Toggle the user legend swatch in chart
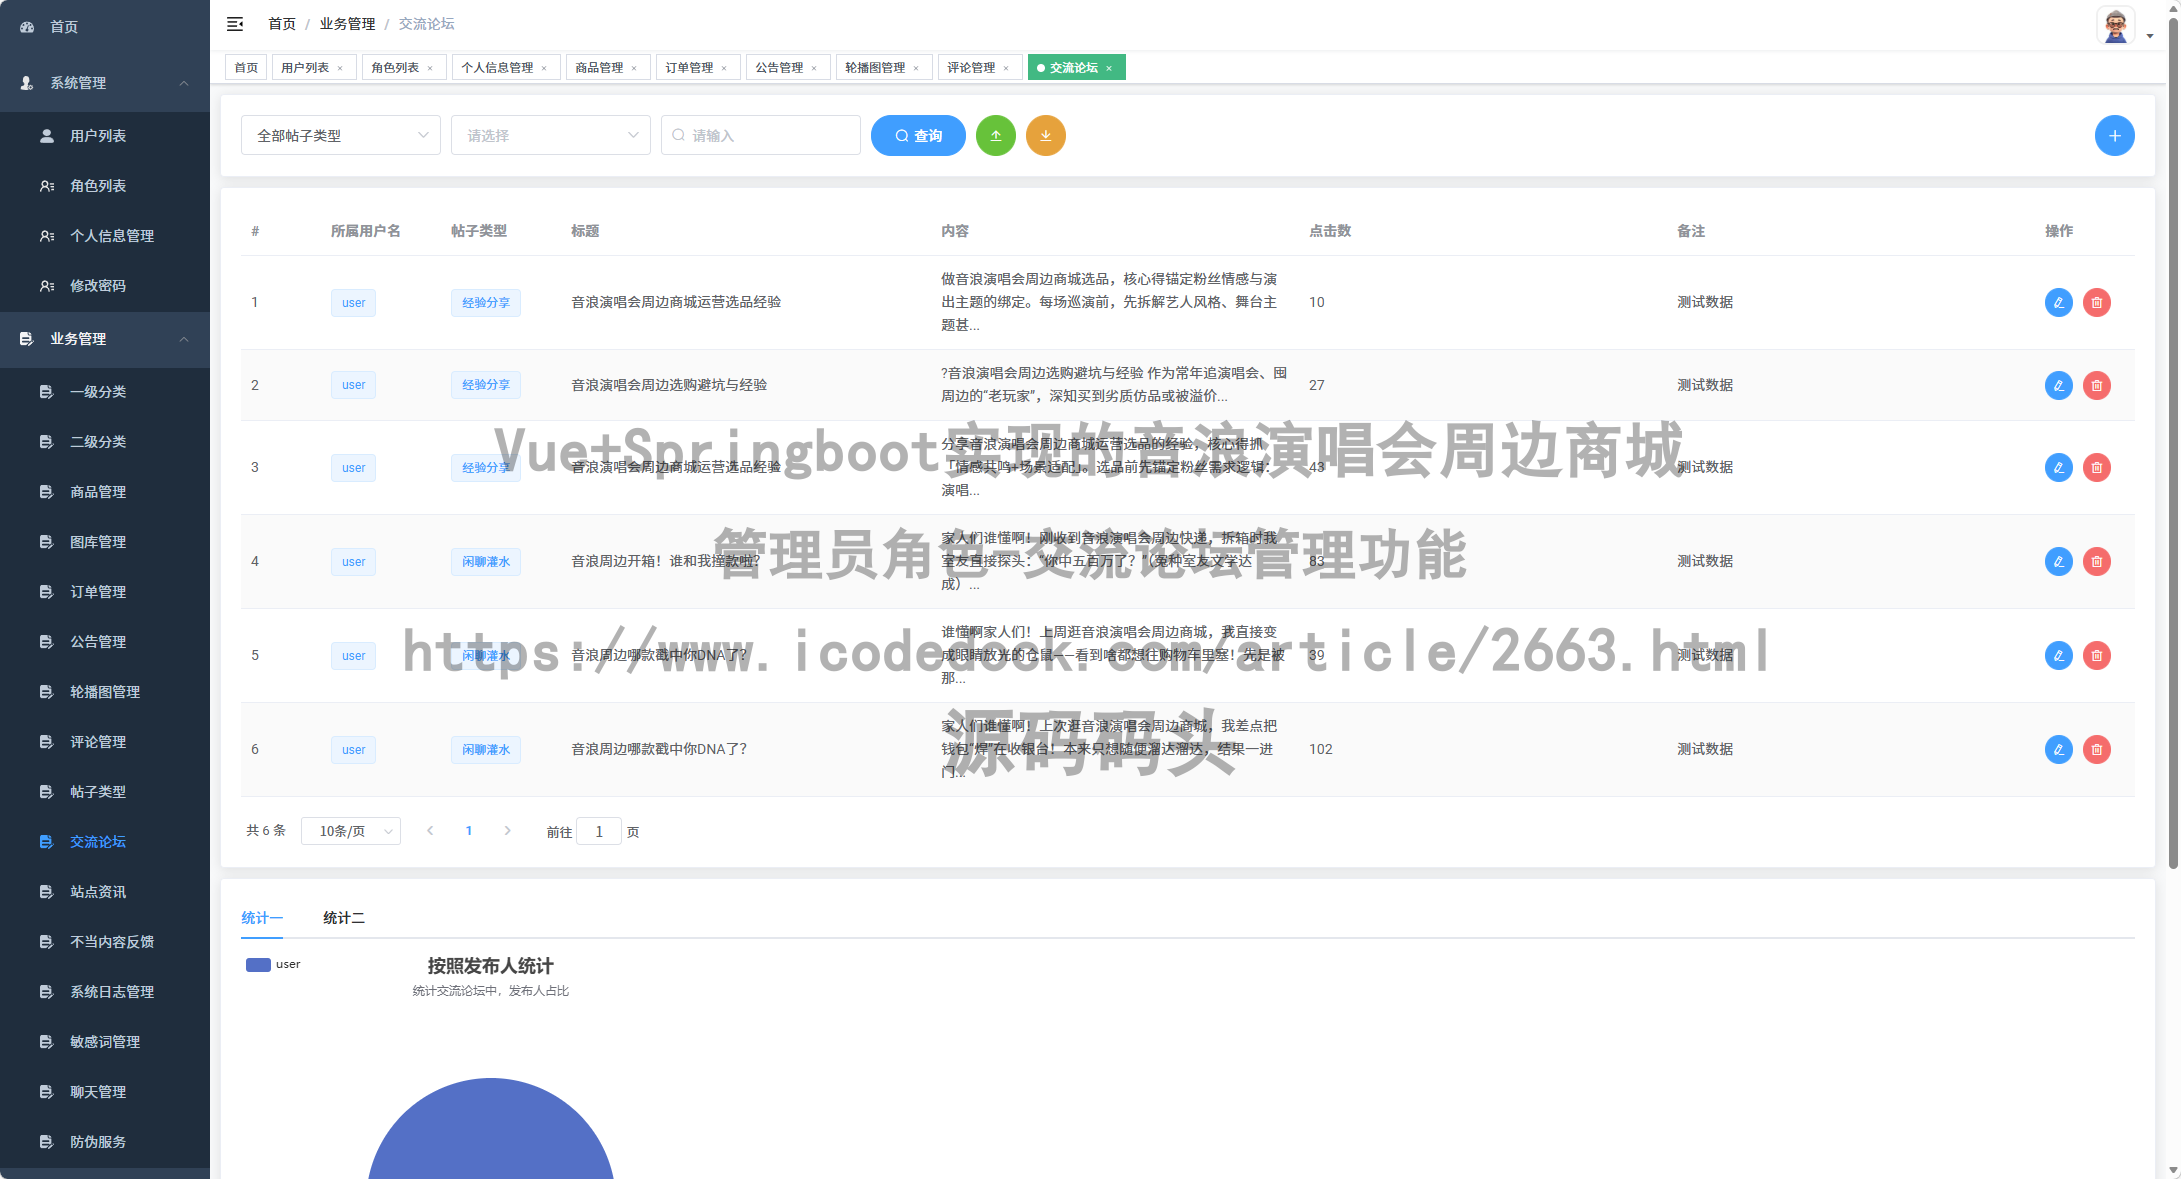Viewport: 2181px width, 1179px height. pyautogui.click(x=258, y=965)
